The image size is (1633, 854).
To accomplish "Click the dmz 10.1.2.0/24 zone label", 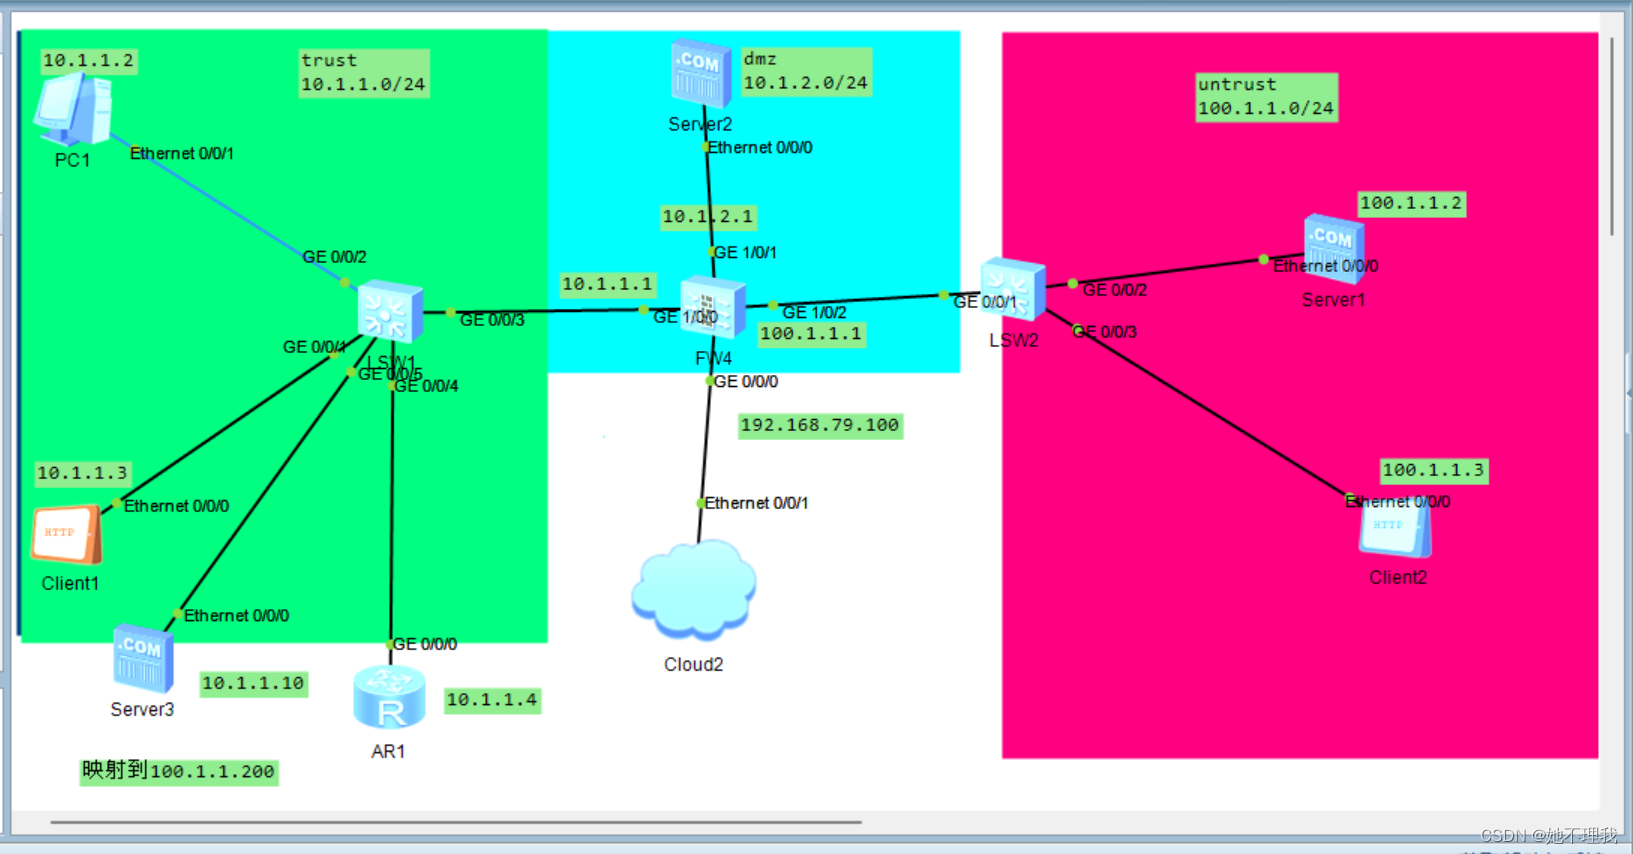I will click(806, 72).
